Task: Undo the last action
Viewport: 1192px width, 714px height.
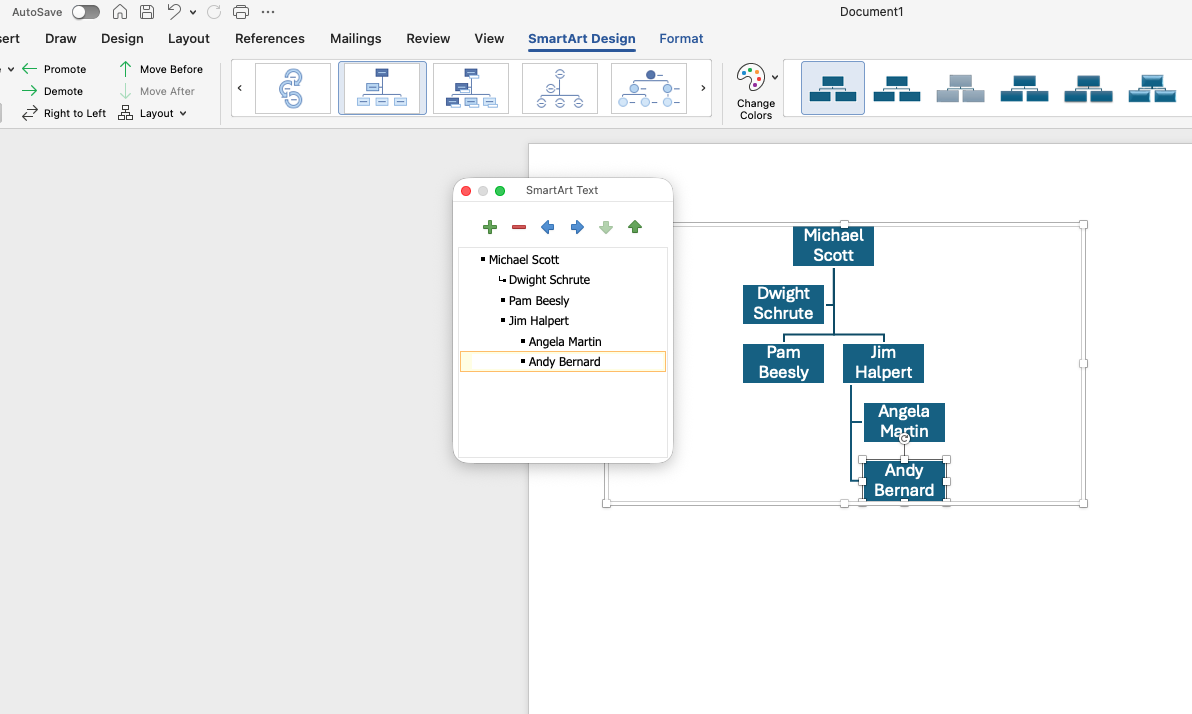Action: (x=174, y=12)
